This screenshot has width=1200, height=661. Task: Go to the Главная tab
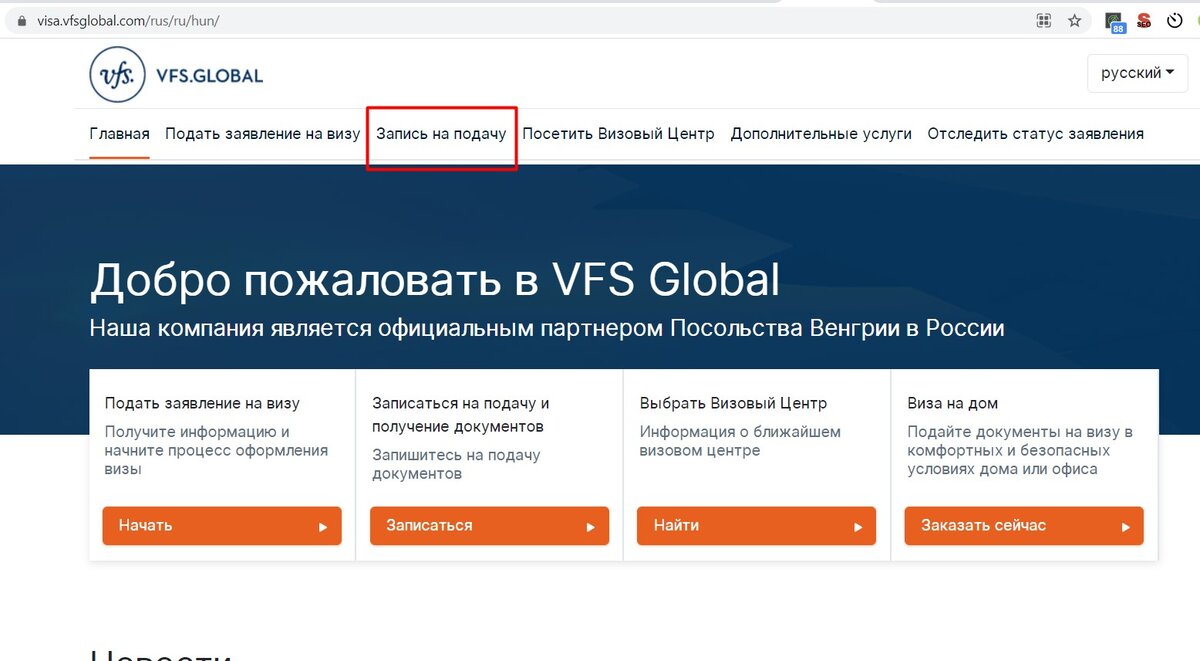pos(119,133)
